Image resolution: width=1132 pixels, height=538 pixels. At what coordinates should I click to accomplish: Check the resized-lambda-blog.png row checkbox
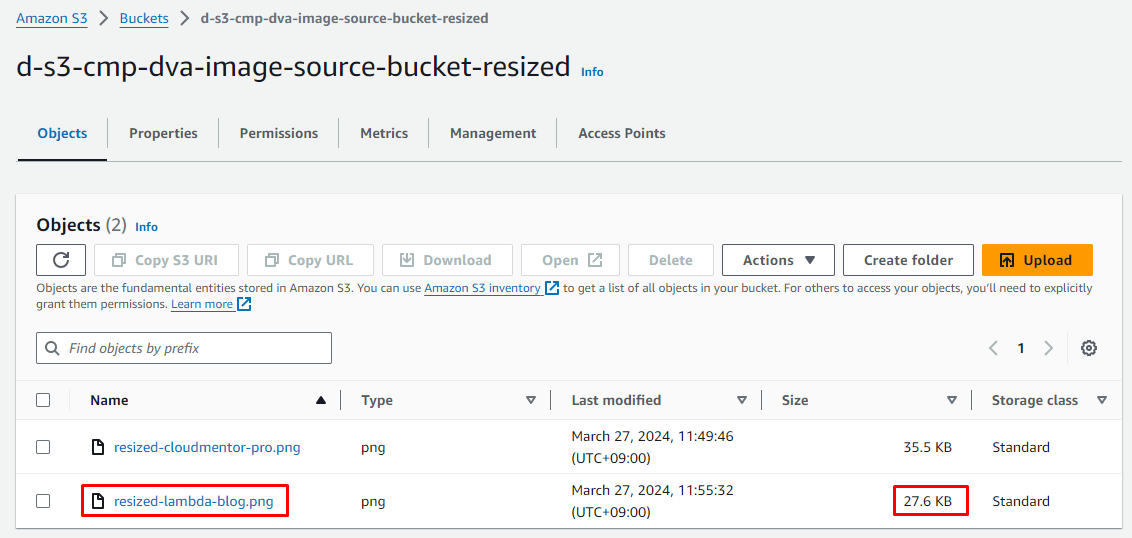click(43, 501)
